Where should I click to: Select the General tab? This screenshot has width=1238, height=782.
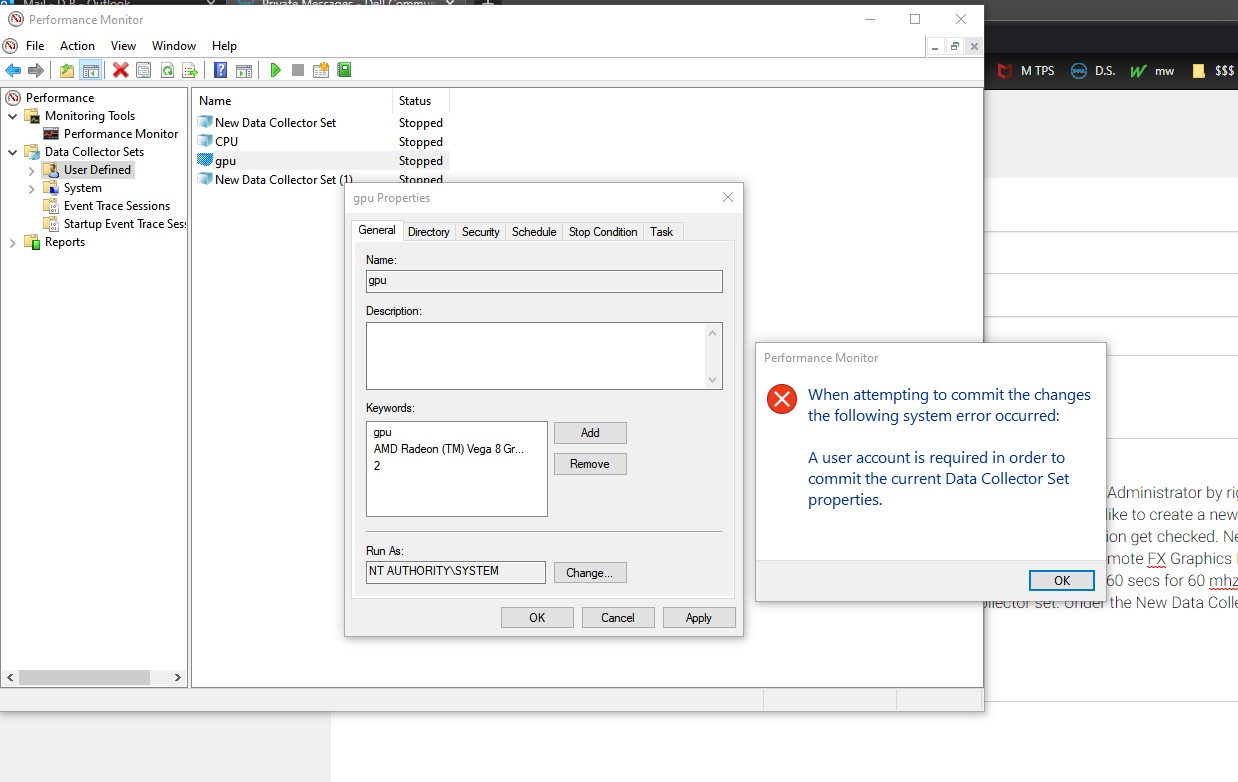[377, 230]
